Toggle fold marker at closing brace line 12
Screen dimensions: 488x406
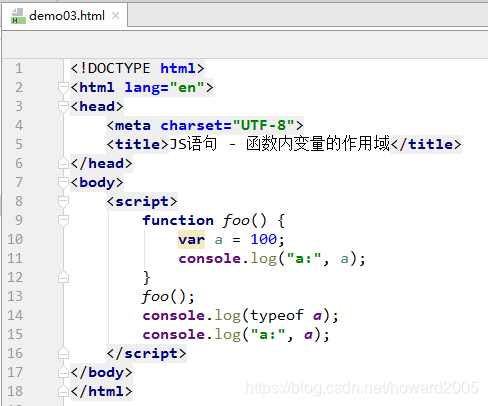click(x=63, y=278)
